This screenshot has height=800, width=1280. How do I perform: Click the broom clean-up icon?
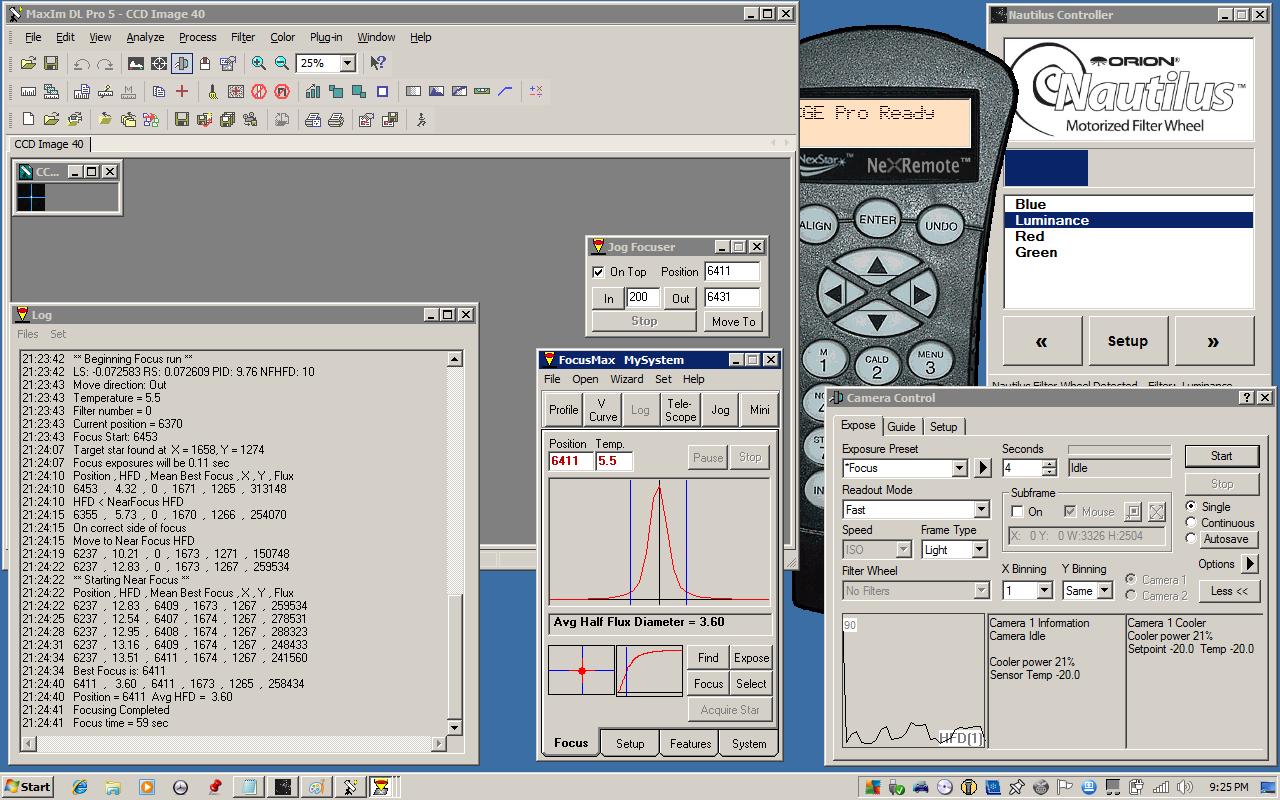click(x=212, y=91)
